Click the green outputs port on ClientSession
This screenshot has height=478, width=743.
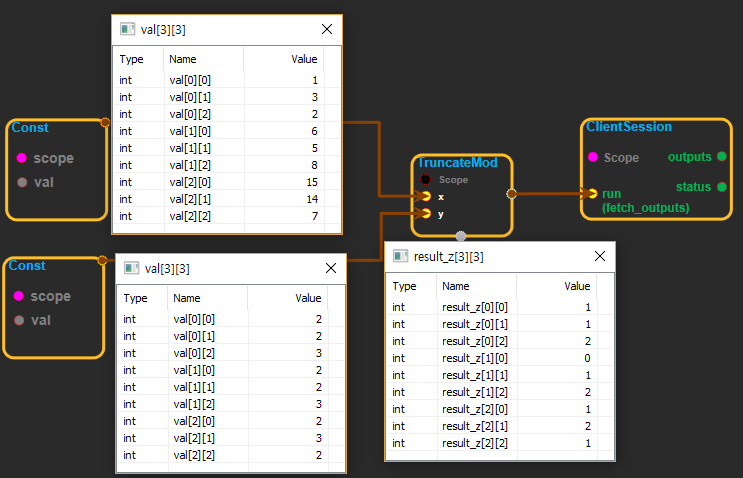click(x=722, y=157)
